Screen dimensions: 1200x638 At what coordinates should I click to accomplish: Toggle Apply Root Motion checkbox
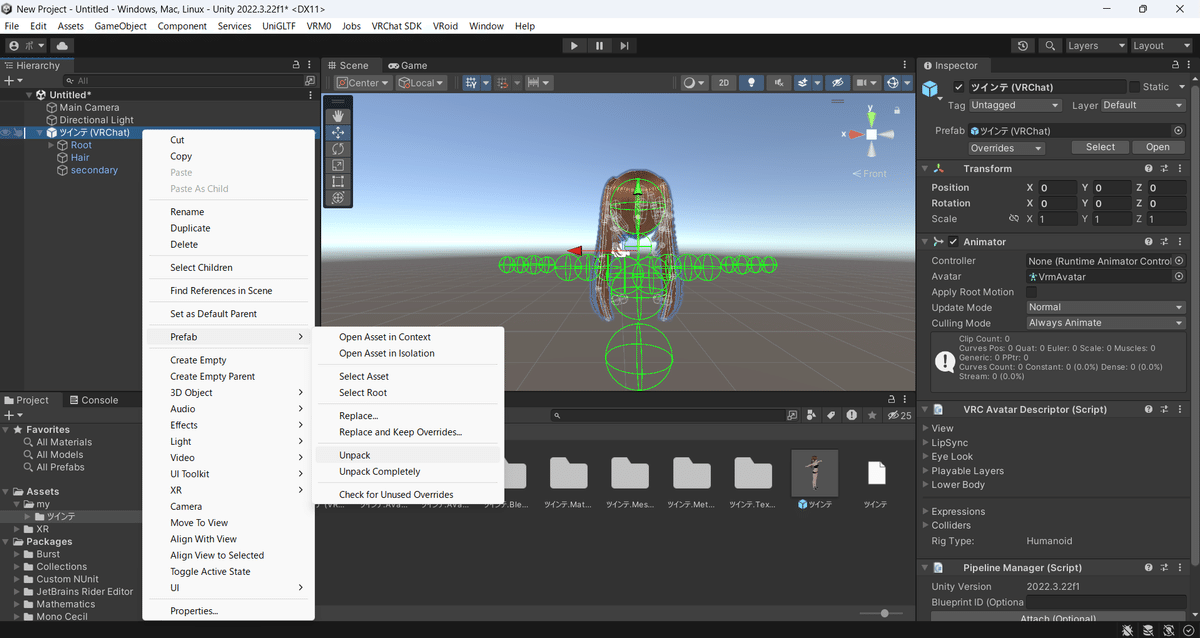click(1032, 292)
